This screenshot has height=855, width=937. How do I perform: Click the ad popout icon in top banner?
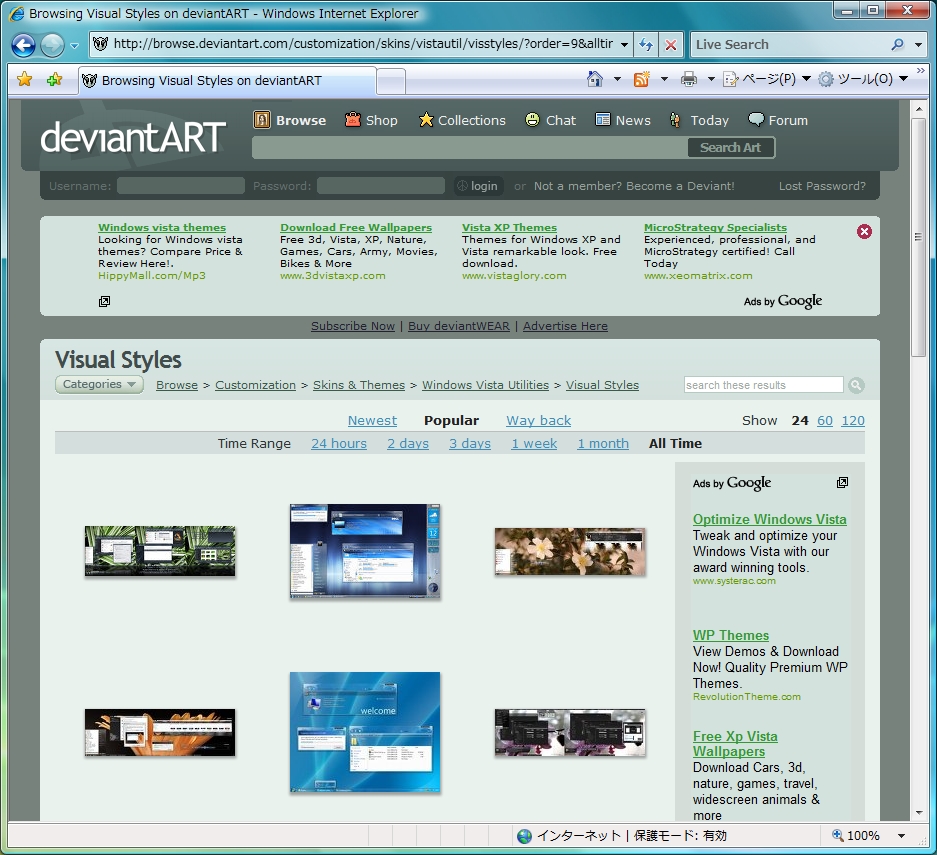click(x=105, y=301)
